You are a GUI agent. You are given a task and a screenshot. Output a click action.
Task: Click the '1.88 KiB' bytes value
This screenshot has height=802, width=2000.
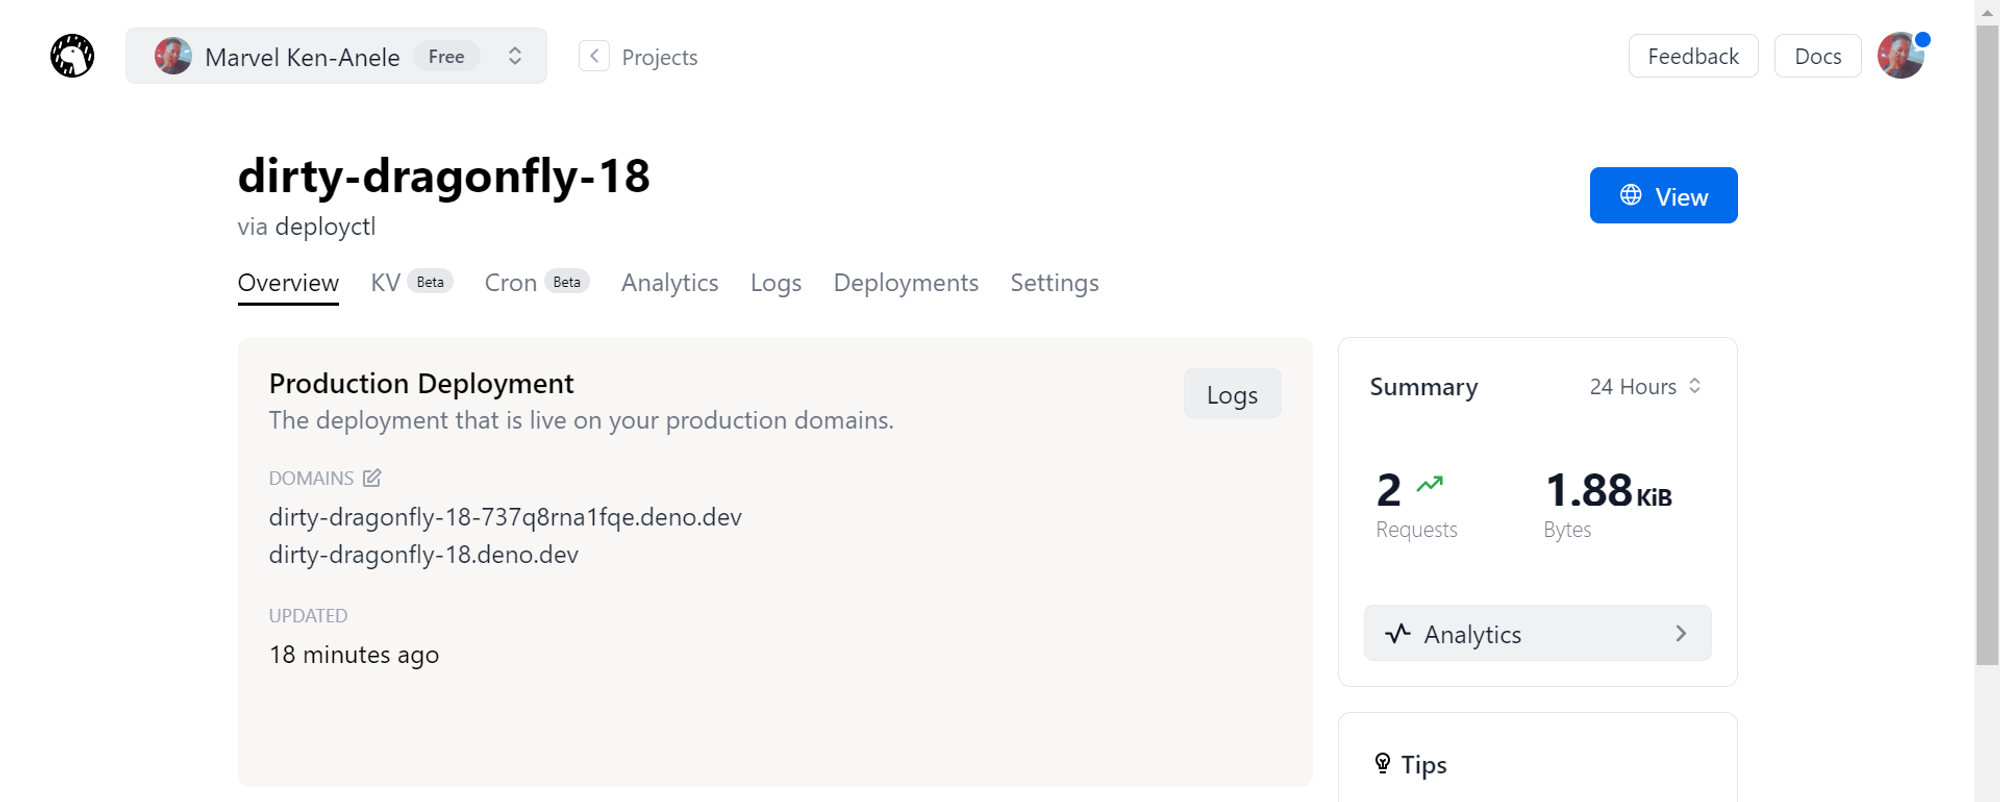pos(1608,490)
